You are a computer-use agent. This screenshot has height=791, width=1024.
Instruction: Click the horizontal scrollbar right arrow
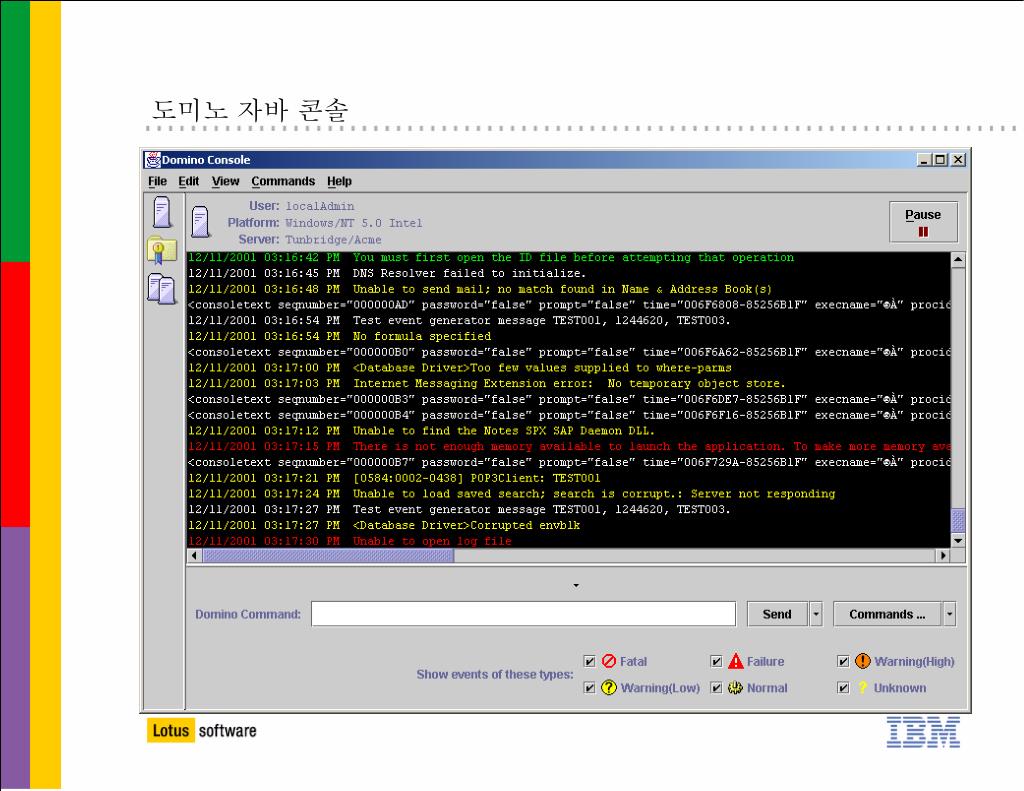tap(943, 556)
